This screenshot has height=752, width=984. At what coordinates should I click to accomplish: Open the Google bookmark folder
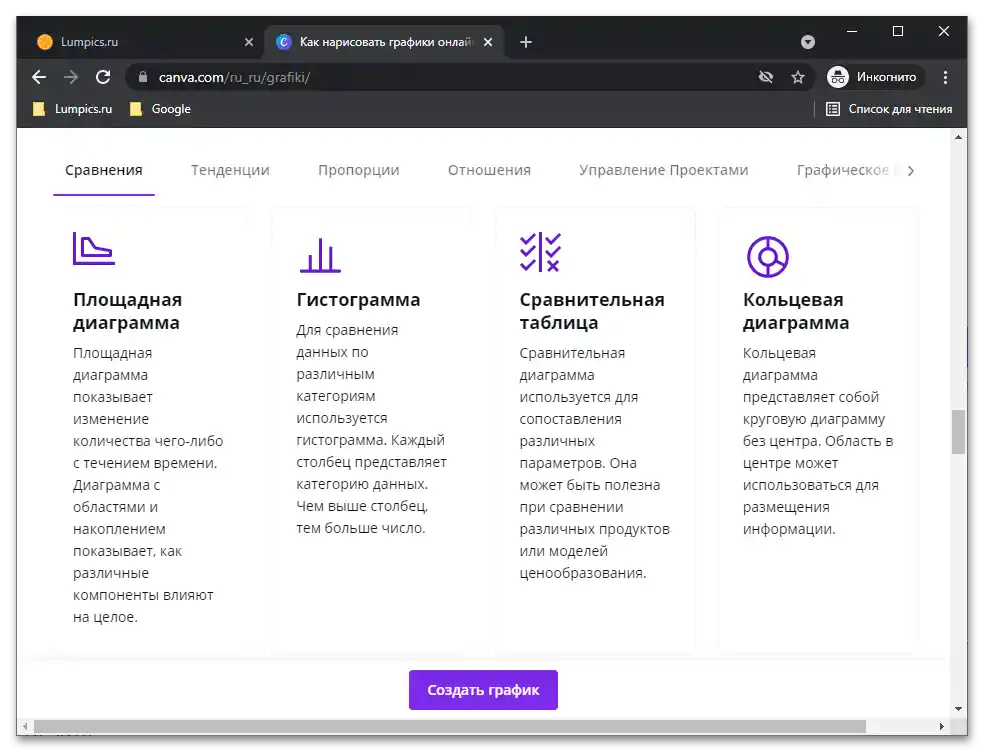pyautogui.click(x=161, y=109)
